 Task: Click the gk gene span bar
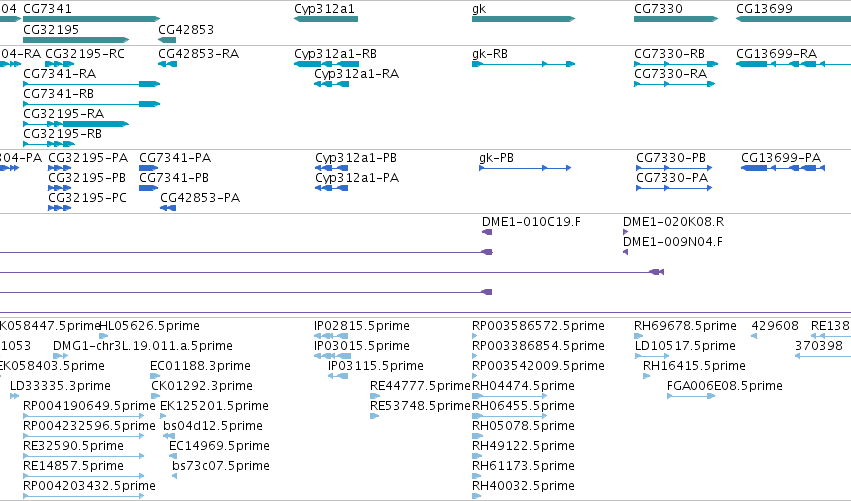point(523,19)
